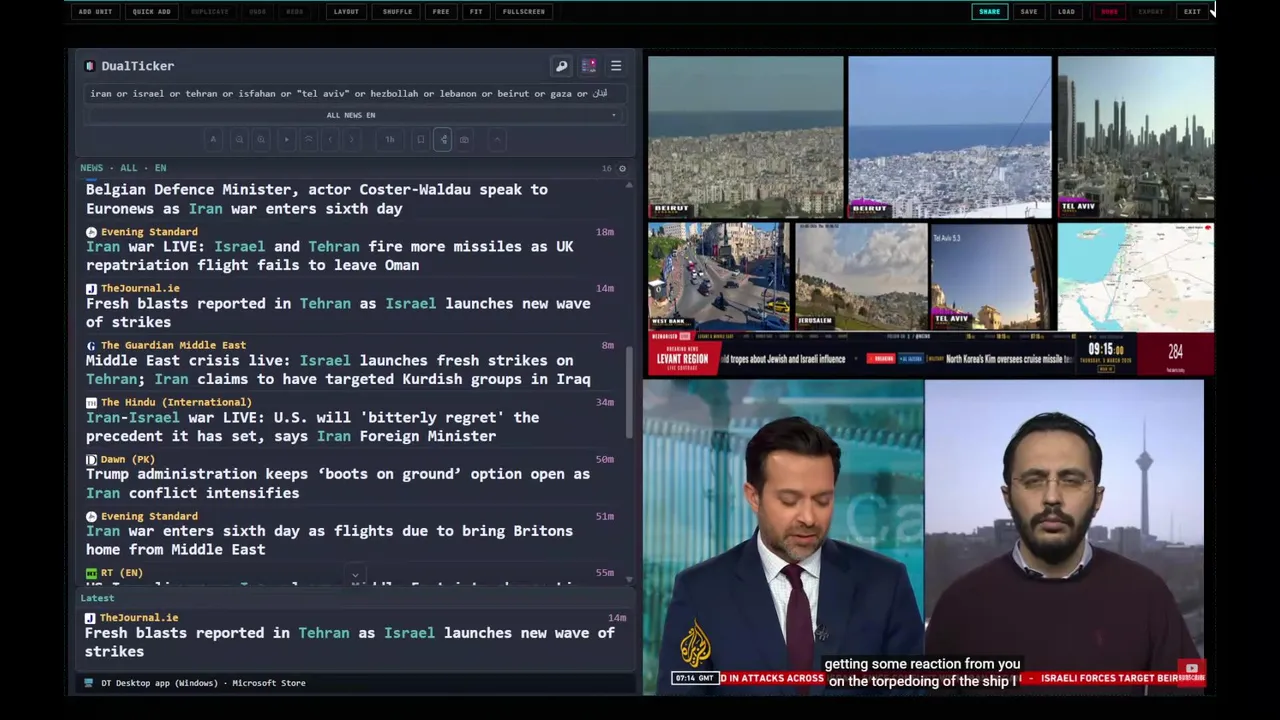This screenshot has width=1280, height=720.
Task: Click the QUICK ADD toolbar button
Action: pos(151,12)
